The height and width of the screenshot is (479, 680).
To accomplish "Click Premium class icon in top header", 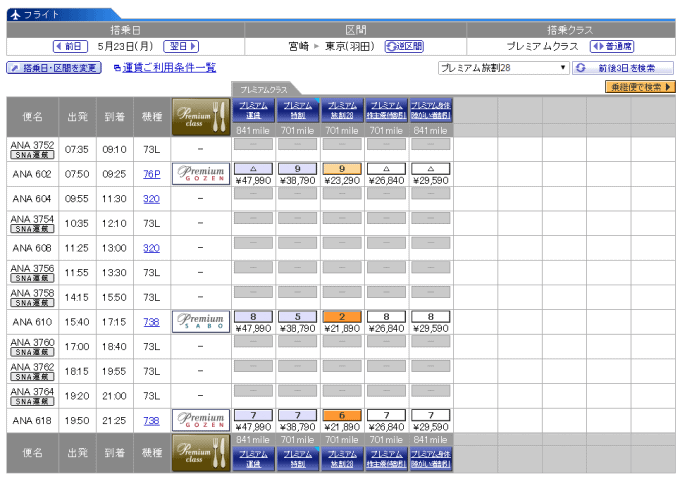I will pos(201,117).
